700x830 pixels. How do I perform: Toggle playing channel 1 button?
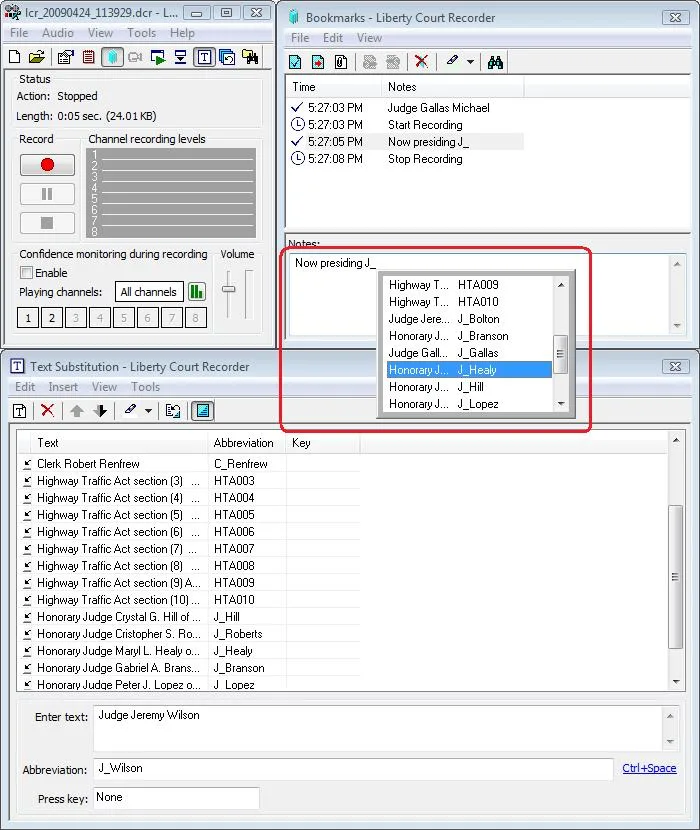28,318
